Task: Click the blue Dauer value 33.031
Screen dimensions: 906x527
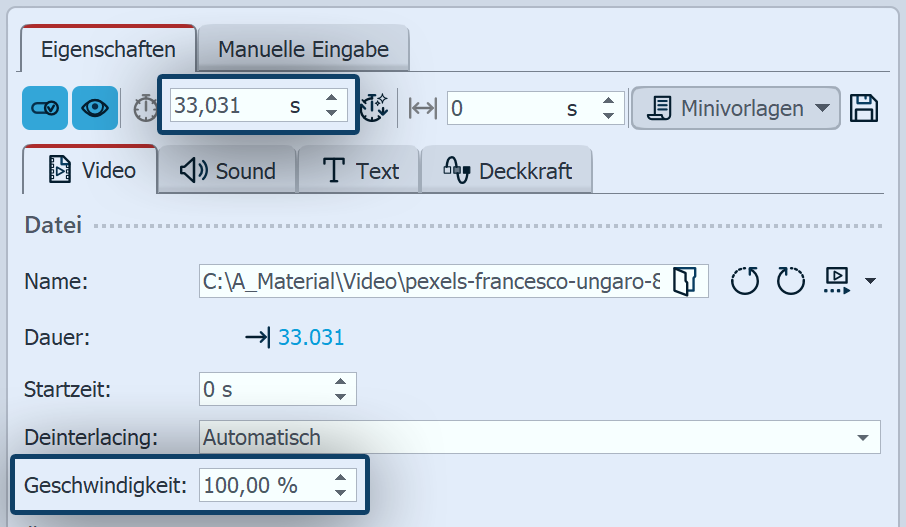Action: (310, 338)
